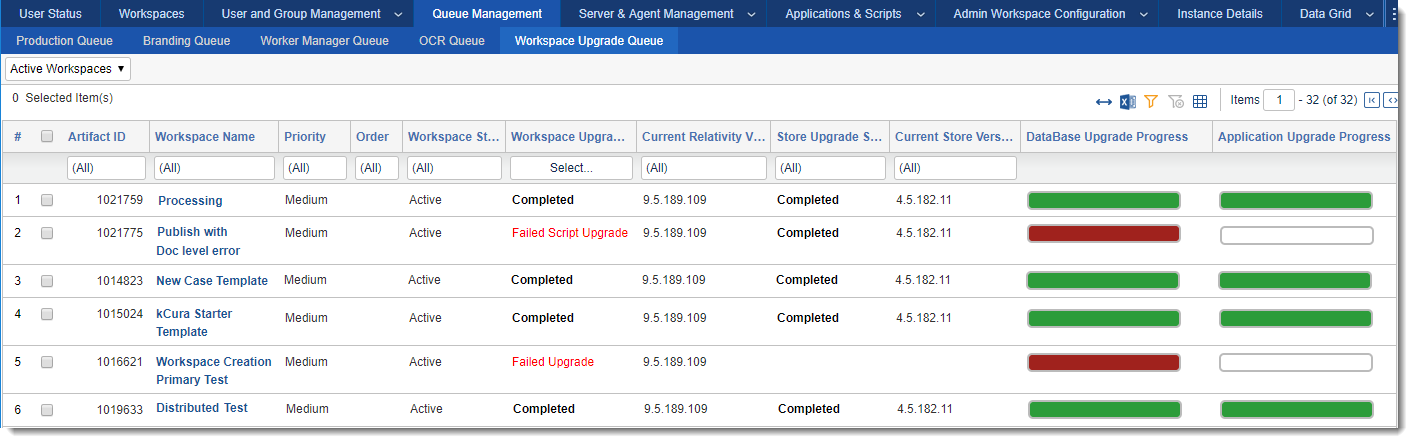Open the kCura Starter Template link

[194, 322]
